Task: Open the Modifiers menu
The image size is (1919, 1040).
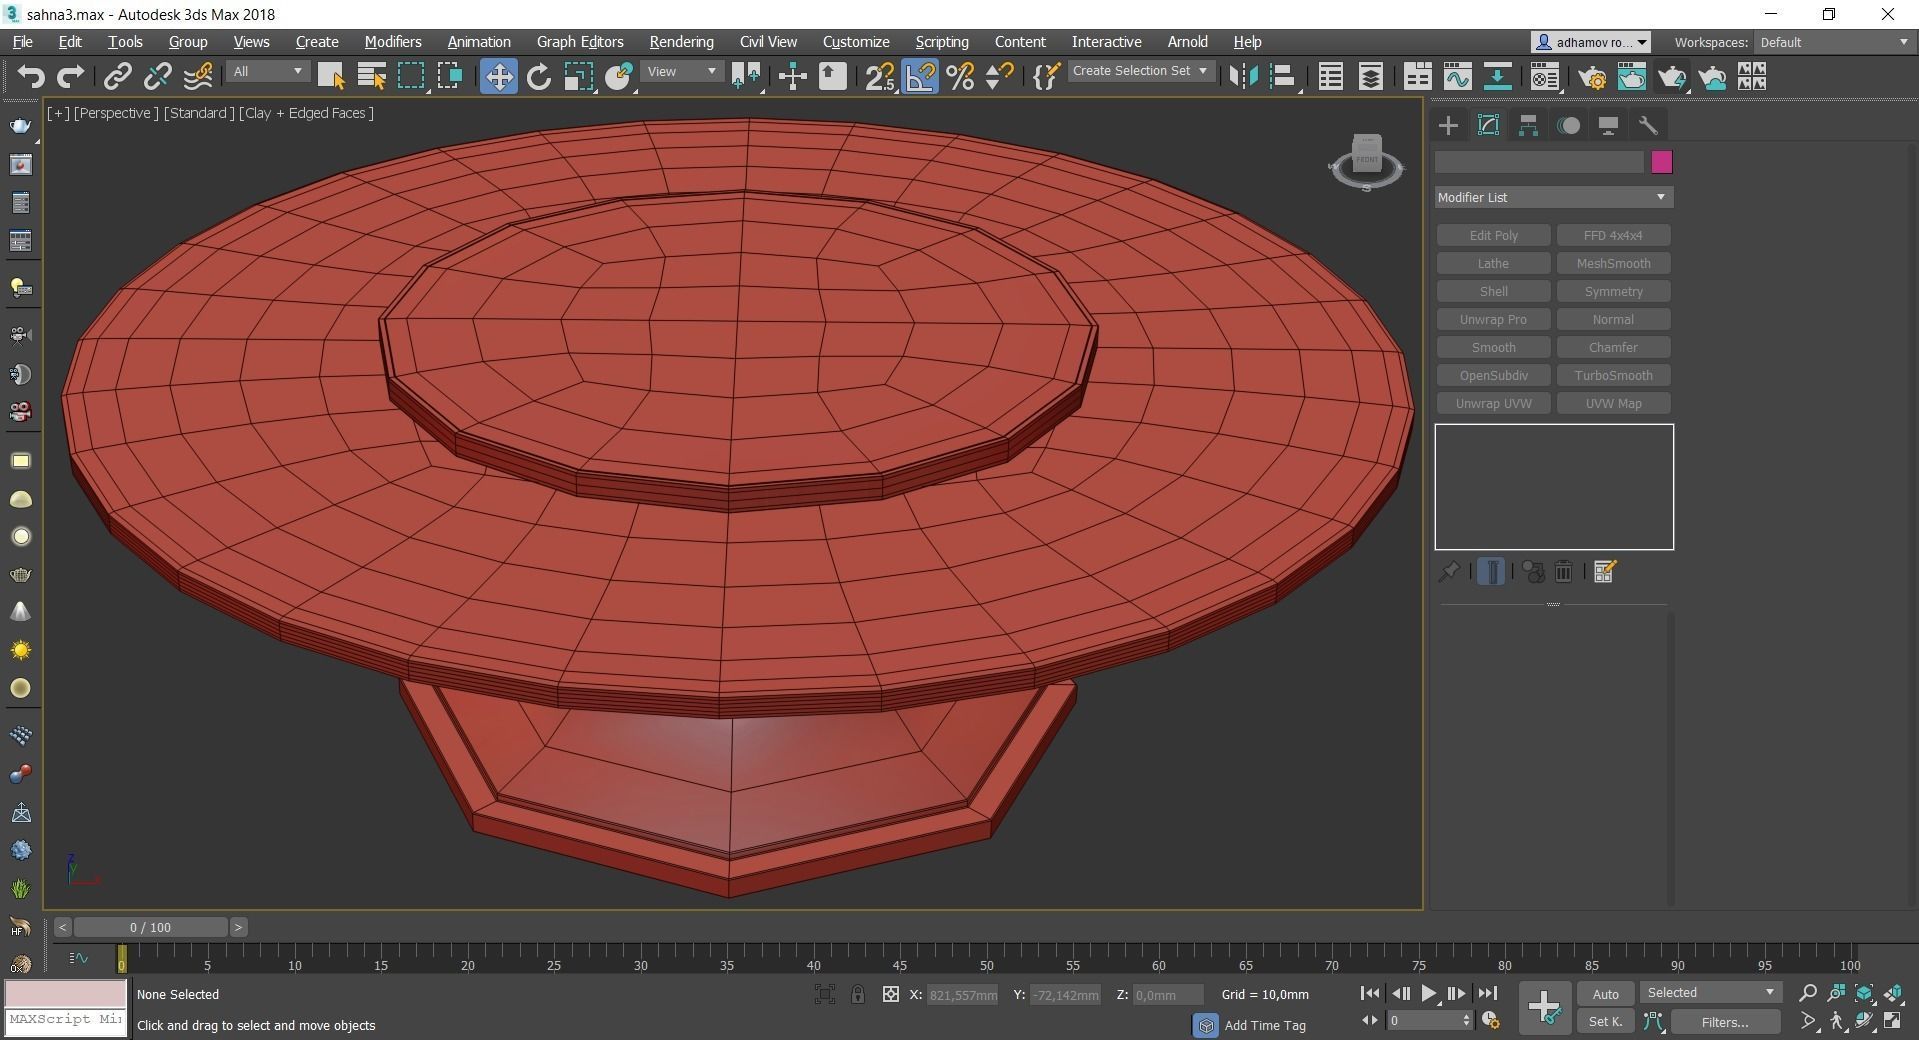Action: point(392,42)
